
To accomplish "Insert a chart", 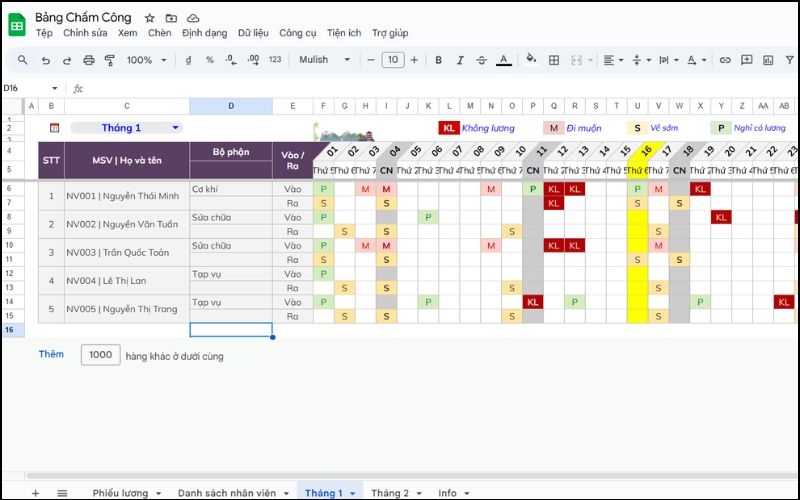I will click(768, 60).
